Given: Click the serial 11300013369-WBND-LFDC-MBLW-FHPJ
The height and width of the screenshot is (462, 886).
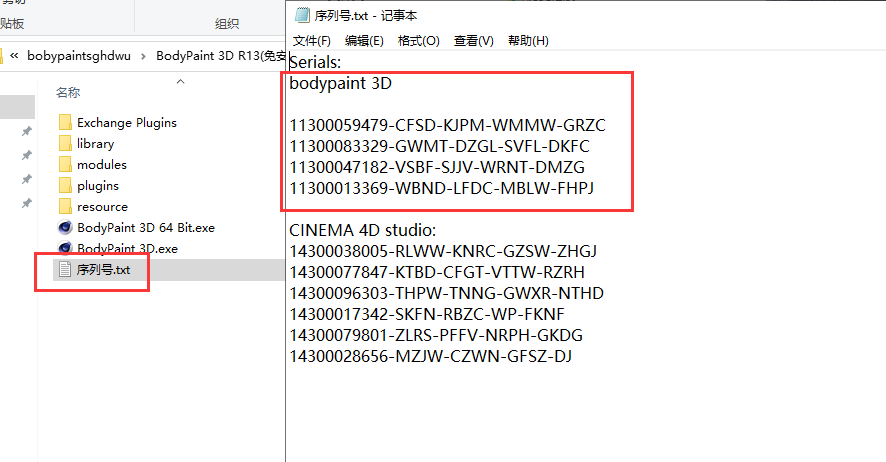Looking at the screenshot, I should 441,188.
